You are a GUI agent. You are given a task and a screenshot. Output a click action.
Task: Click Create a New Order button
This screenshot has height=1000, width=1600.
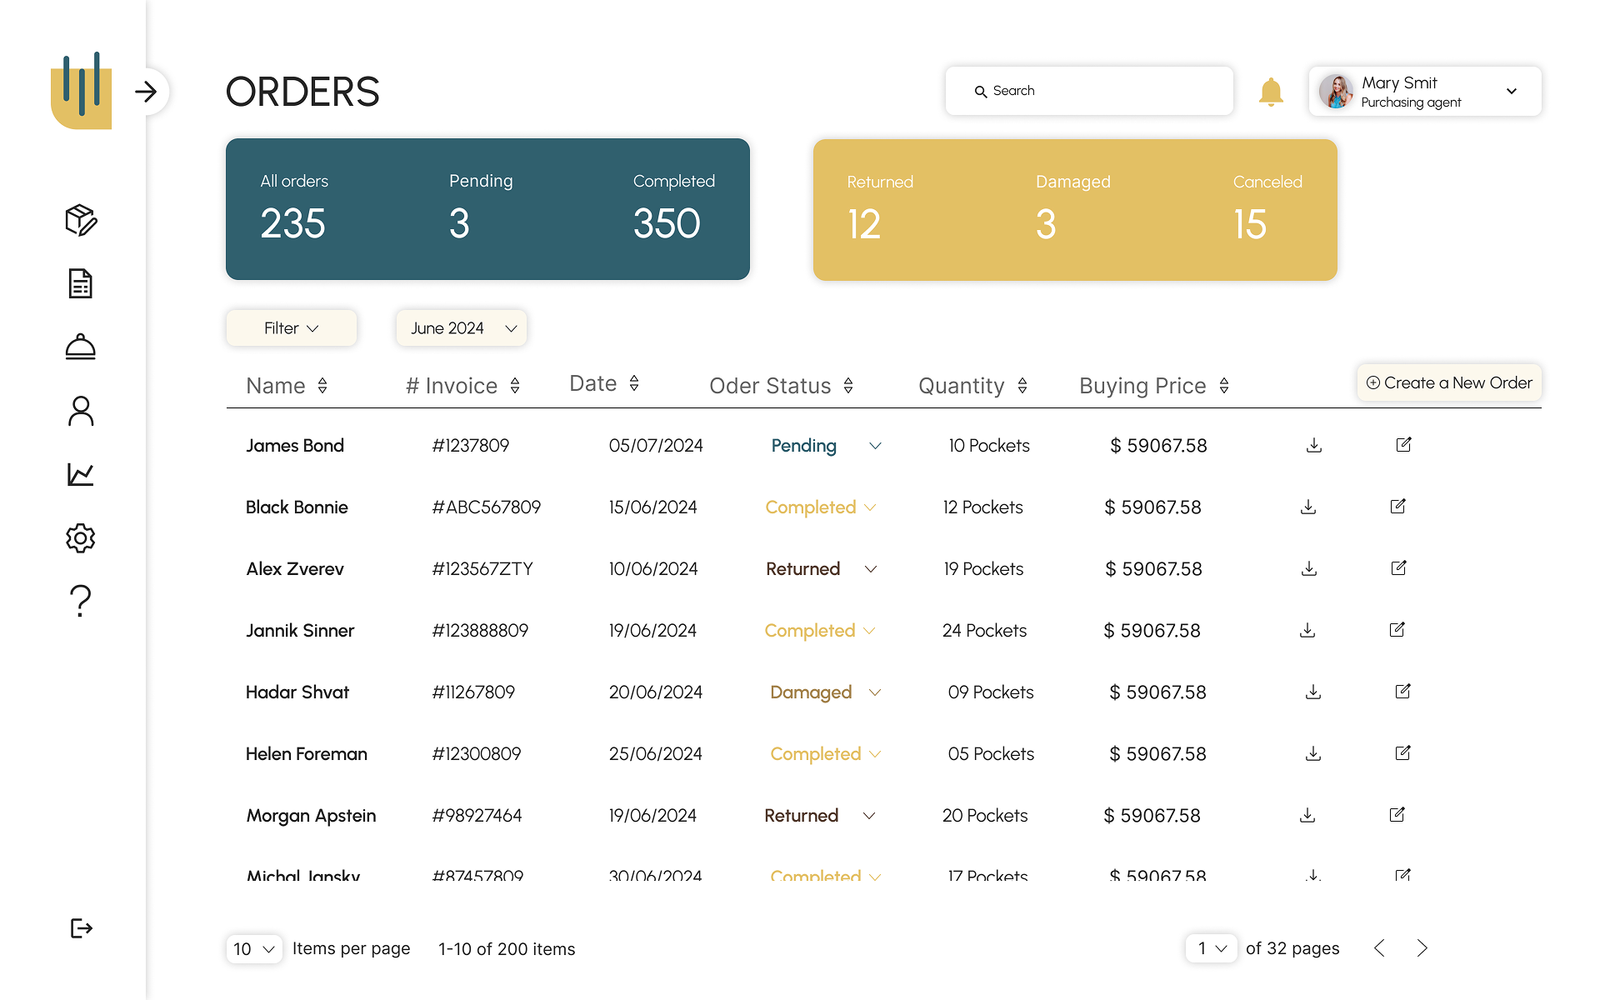coord(1448,383)
